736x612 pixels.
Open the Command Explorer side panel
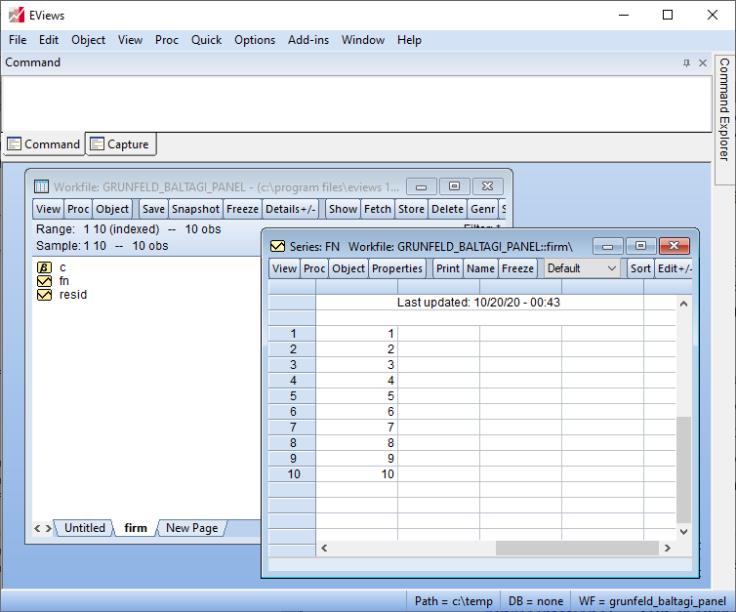(724, 110)
